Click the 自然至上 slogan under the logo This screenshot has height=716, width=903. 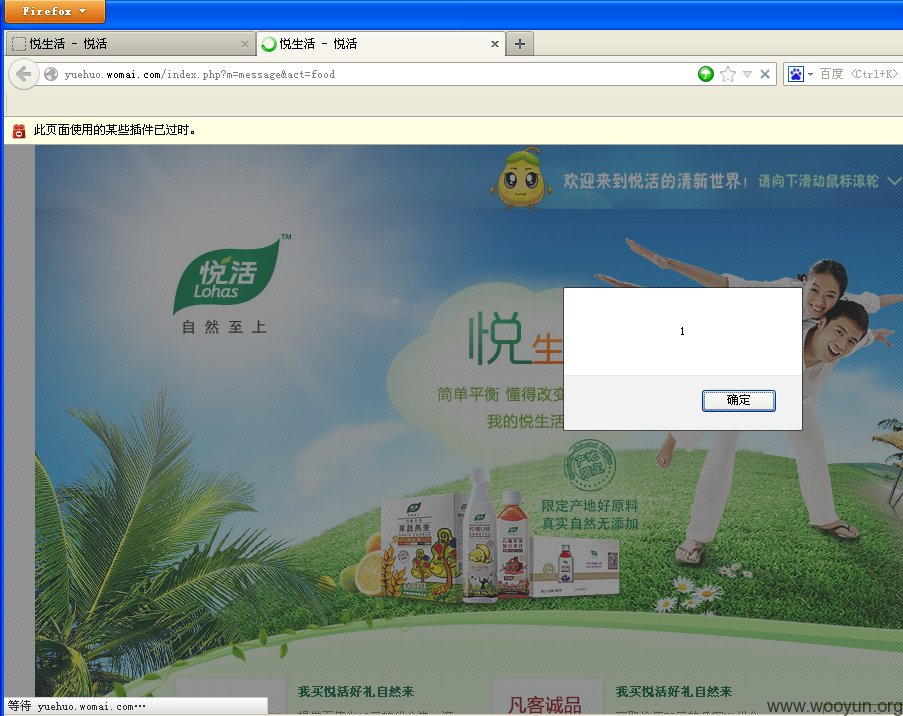pyautogui.click(x=224, y=327)
